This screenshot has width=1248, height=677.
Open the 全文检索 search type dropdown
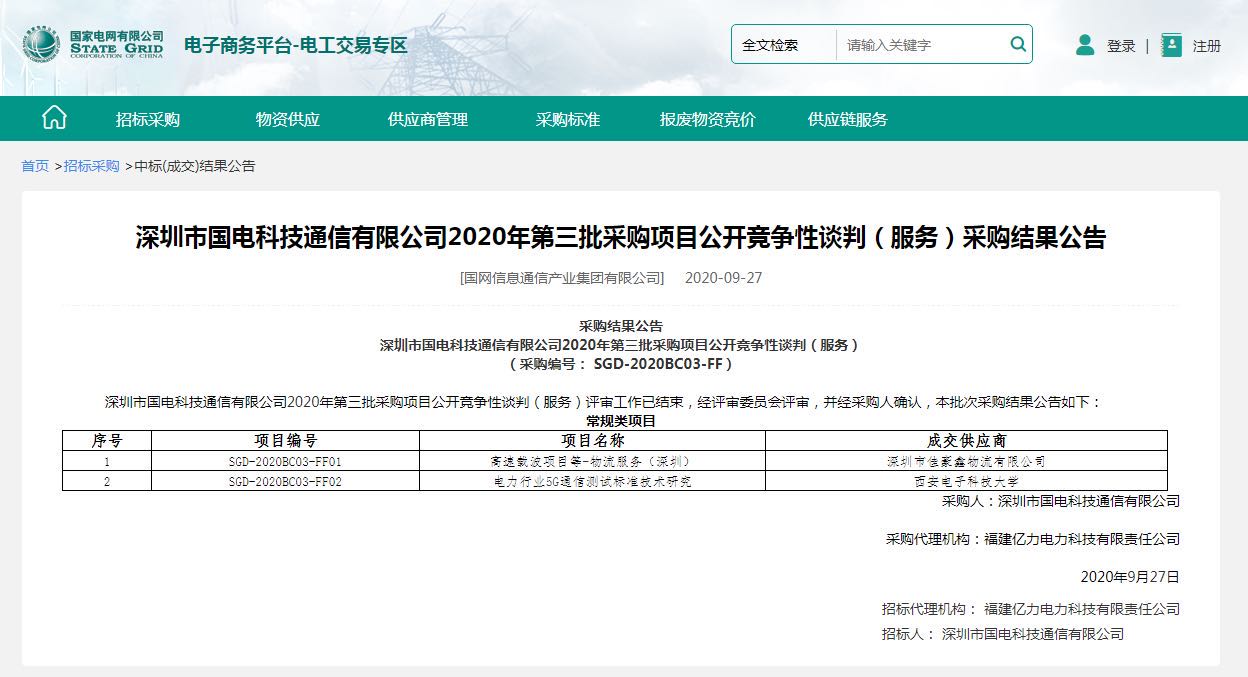[783, 45]
